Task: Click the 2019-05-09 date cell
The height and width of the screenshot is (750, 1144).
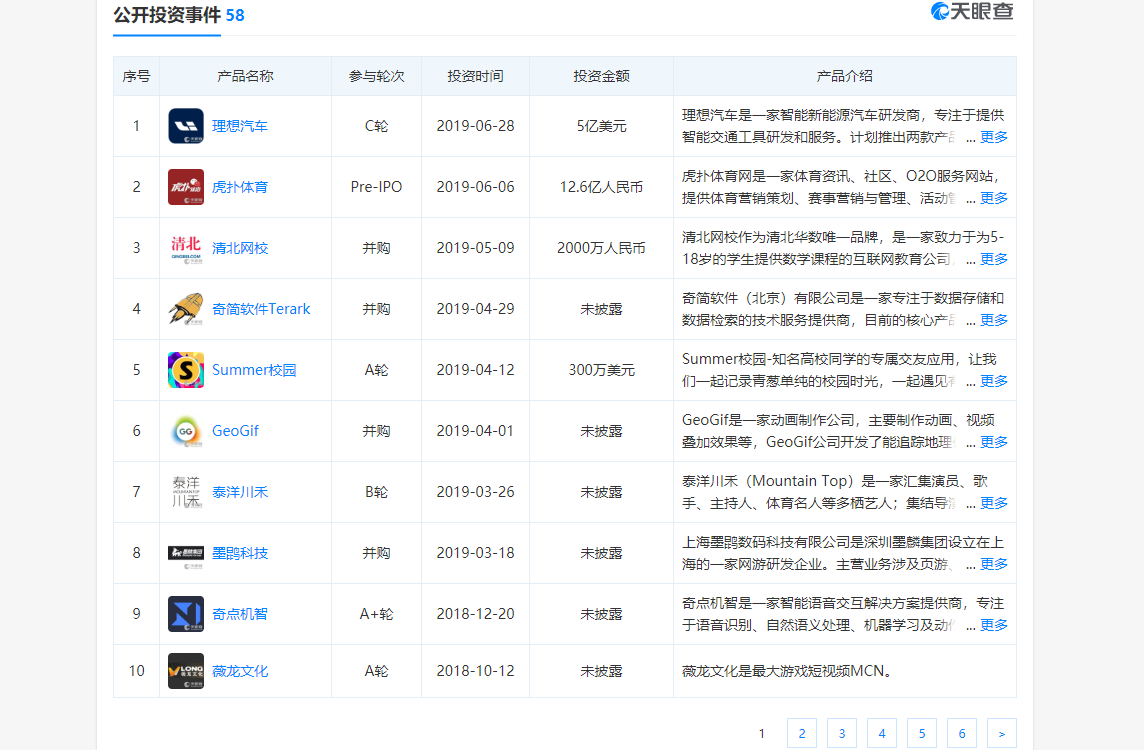Action: (x=476, y=248)
